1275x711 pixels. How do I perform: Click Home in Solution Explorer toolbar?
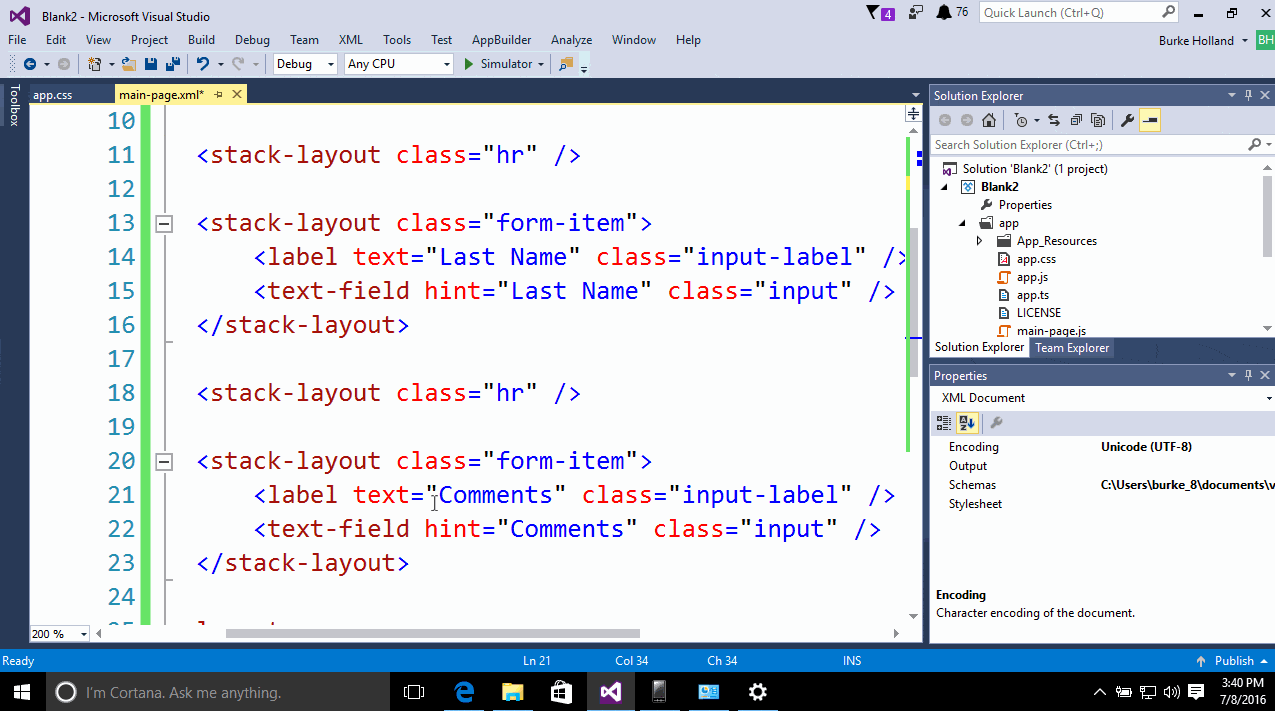pos(988,119)
